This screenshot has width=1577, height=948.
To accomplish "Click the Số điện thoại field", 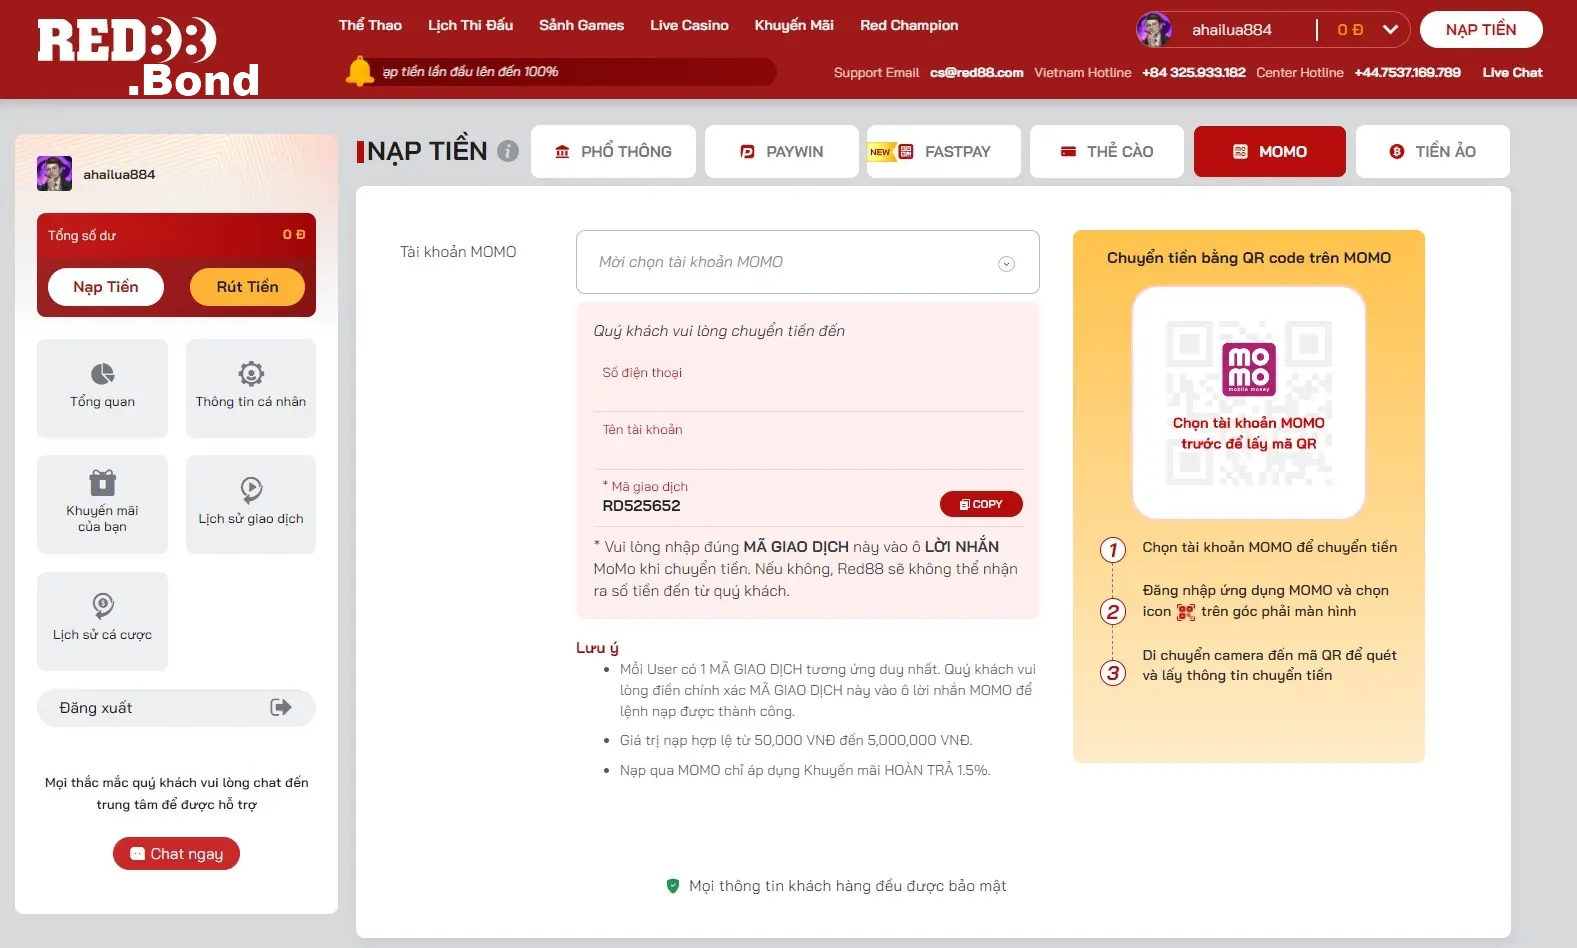I will 809,383.
